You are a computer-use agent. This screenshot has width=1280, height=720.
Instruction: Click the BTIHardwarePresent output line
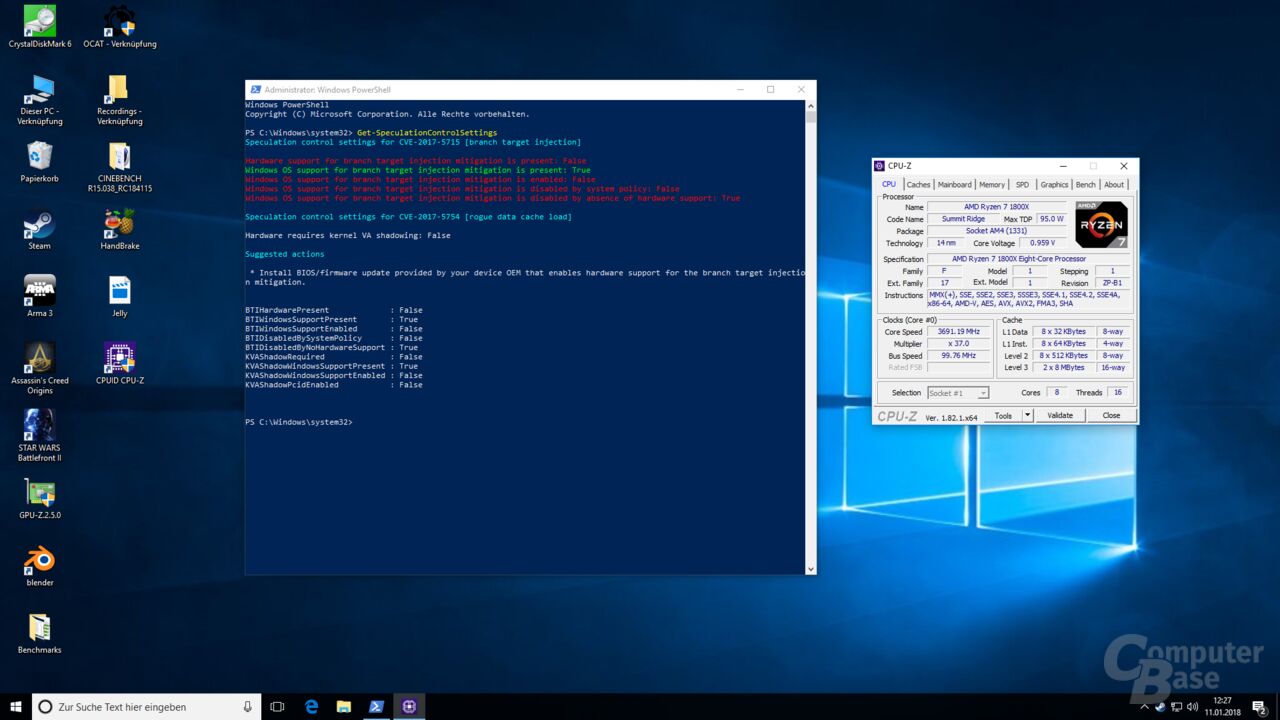(334, 310)
